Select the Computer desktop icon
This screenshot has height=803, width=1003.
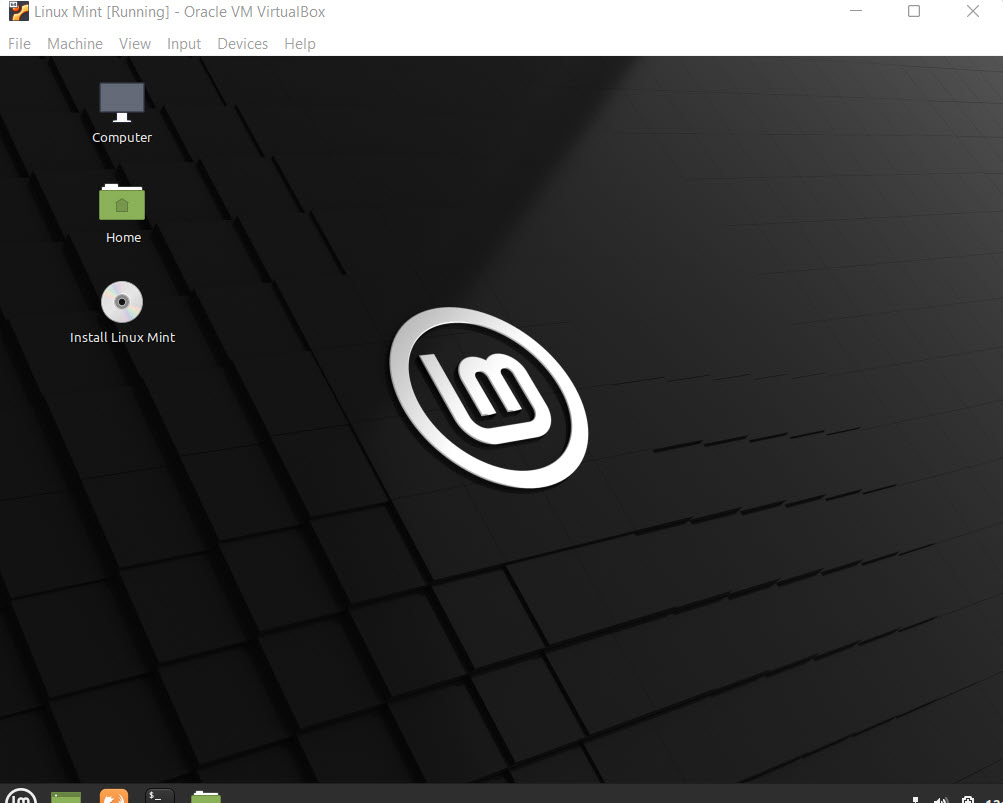[x=122, y=103]
